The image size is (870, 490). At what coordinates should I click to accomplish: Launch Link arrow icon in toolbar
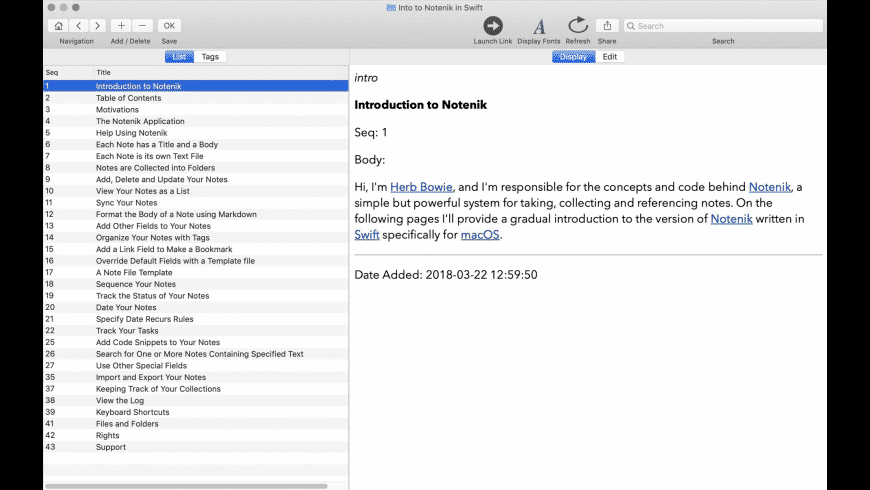493,26
